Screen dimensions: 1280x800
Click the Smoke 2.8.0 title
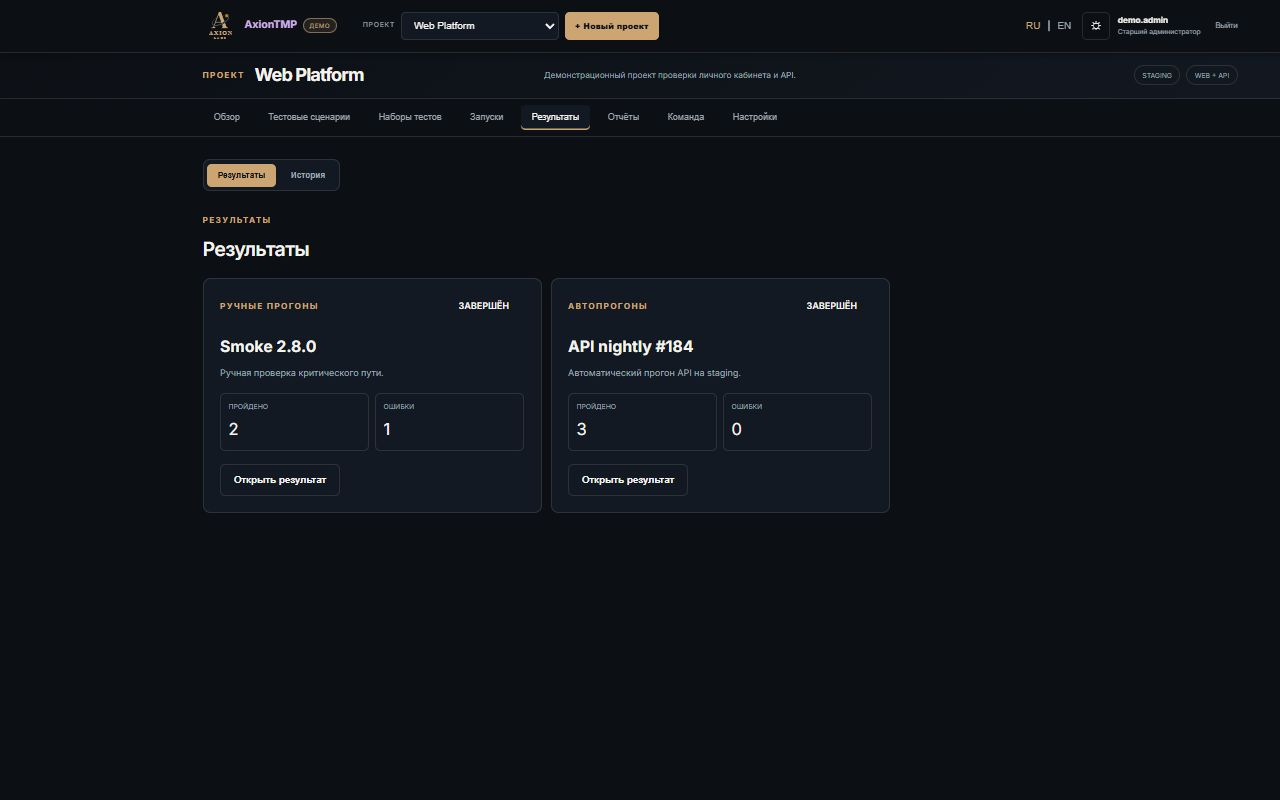[x=268, y=346]
